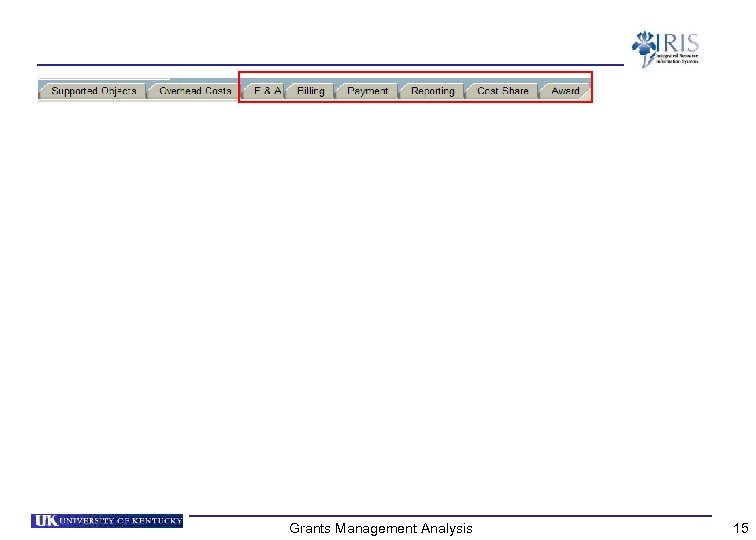Click the page number 15

[x=740, y=528]
